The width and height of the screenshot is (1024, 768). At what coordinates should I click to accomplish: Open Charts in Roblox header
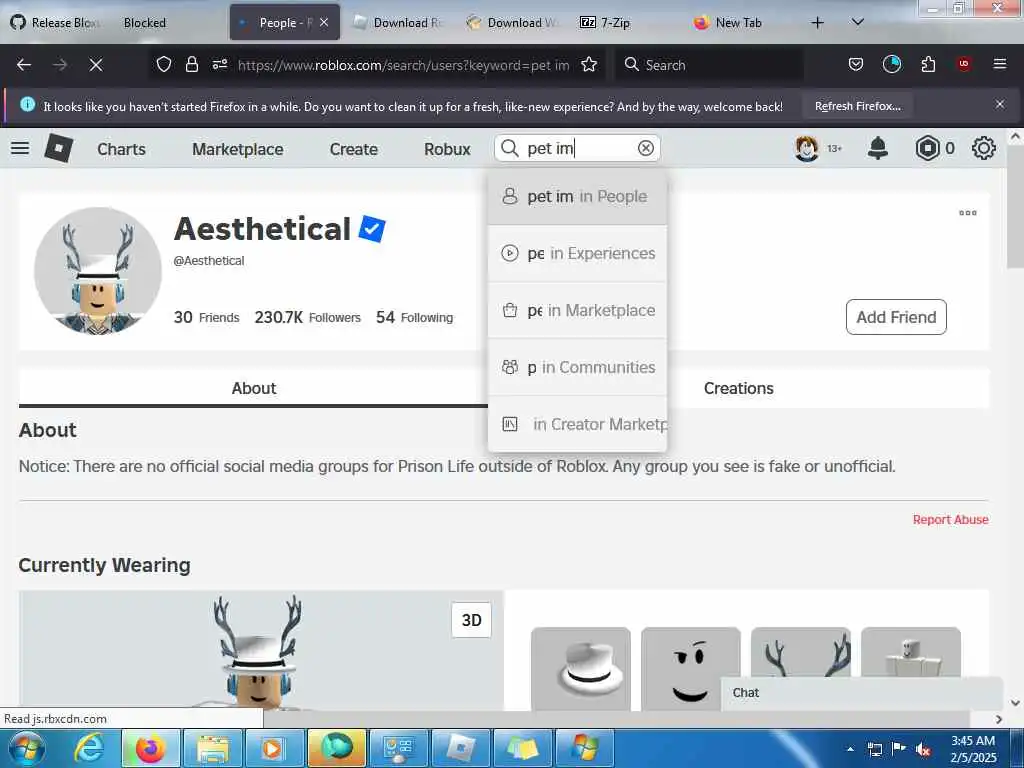121,149
